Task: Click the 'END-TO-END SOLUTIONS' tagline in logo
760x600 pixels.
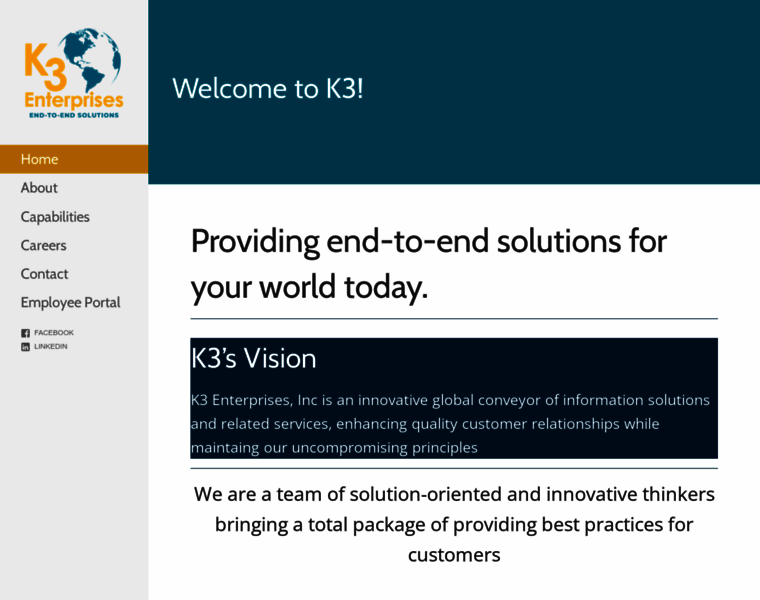Action: [74, 115]
